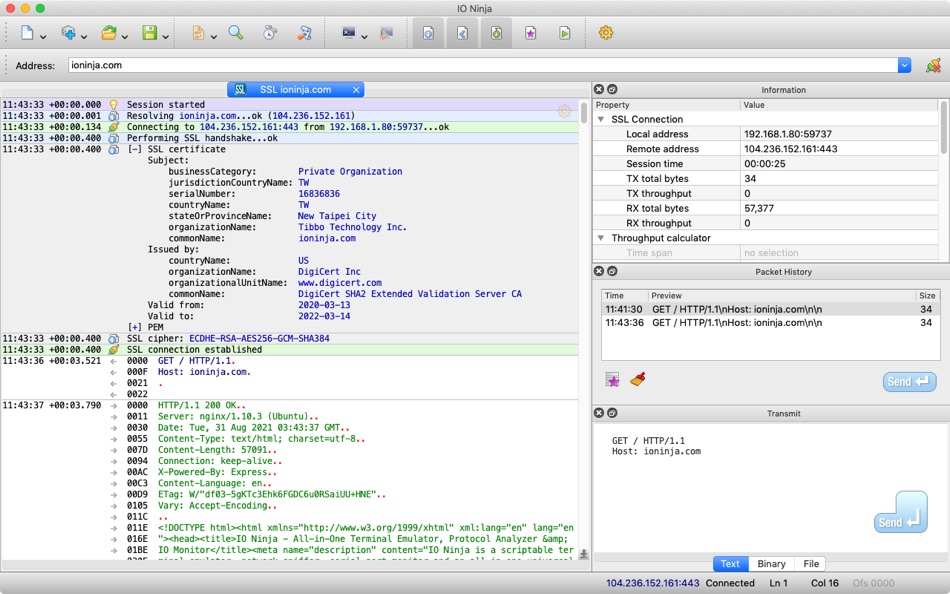Click the ioninja.com link in Resolving line
The height and width of the screenshot is (594, 950).
click(x=208, y=116)
